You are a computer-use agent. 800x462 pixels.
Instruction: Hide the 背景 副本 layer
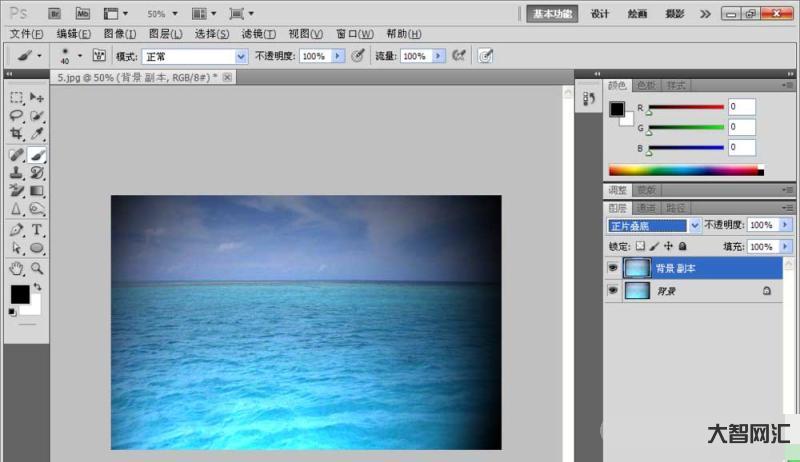click(612, 268)
